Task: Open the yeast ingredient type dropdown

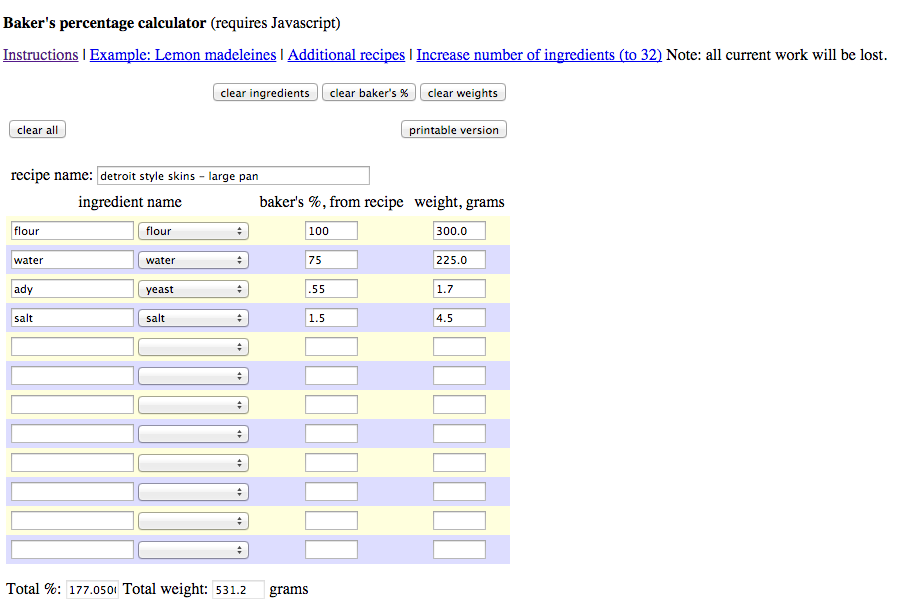Action: (193, 289)
